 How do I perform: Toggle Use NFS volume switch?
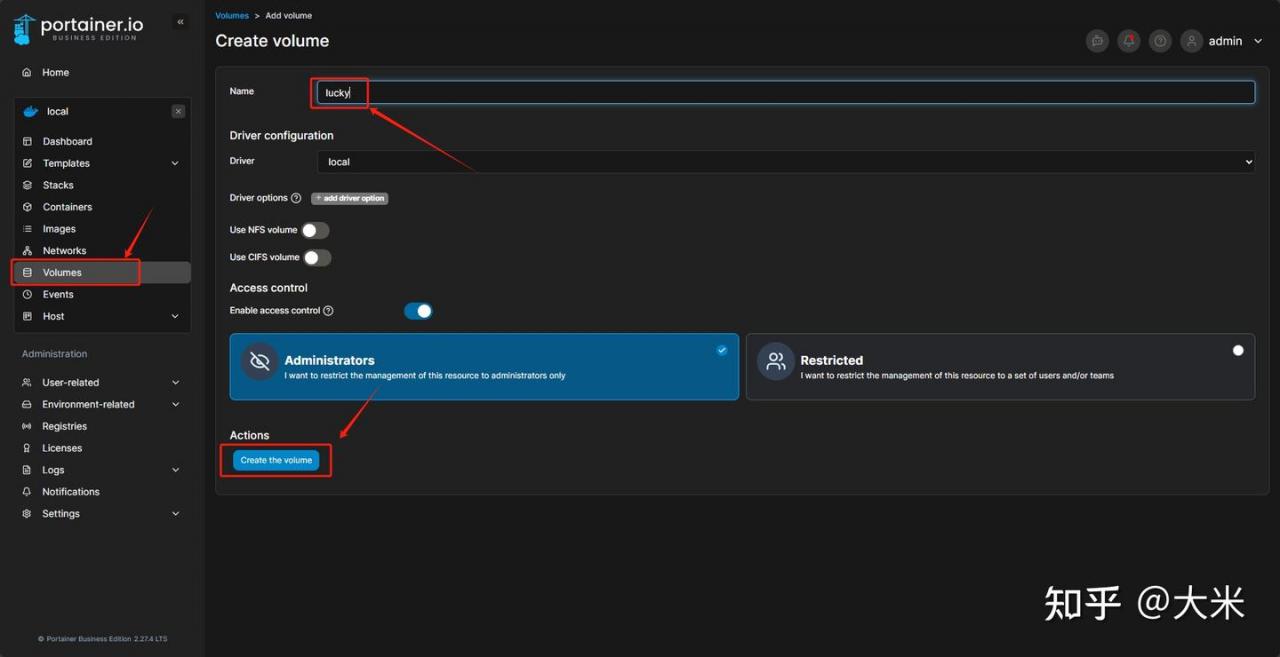[316, 230]
